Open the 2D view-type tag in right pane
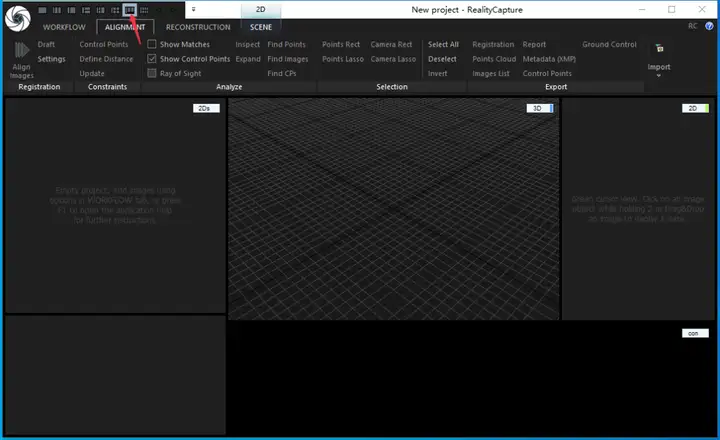Viewport: 720px width, 440px height. (x=695, y=108)
